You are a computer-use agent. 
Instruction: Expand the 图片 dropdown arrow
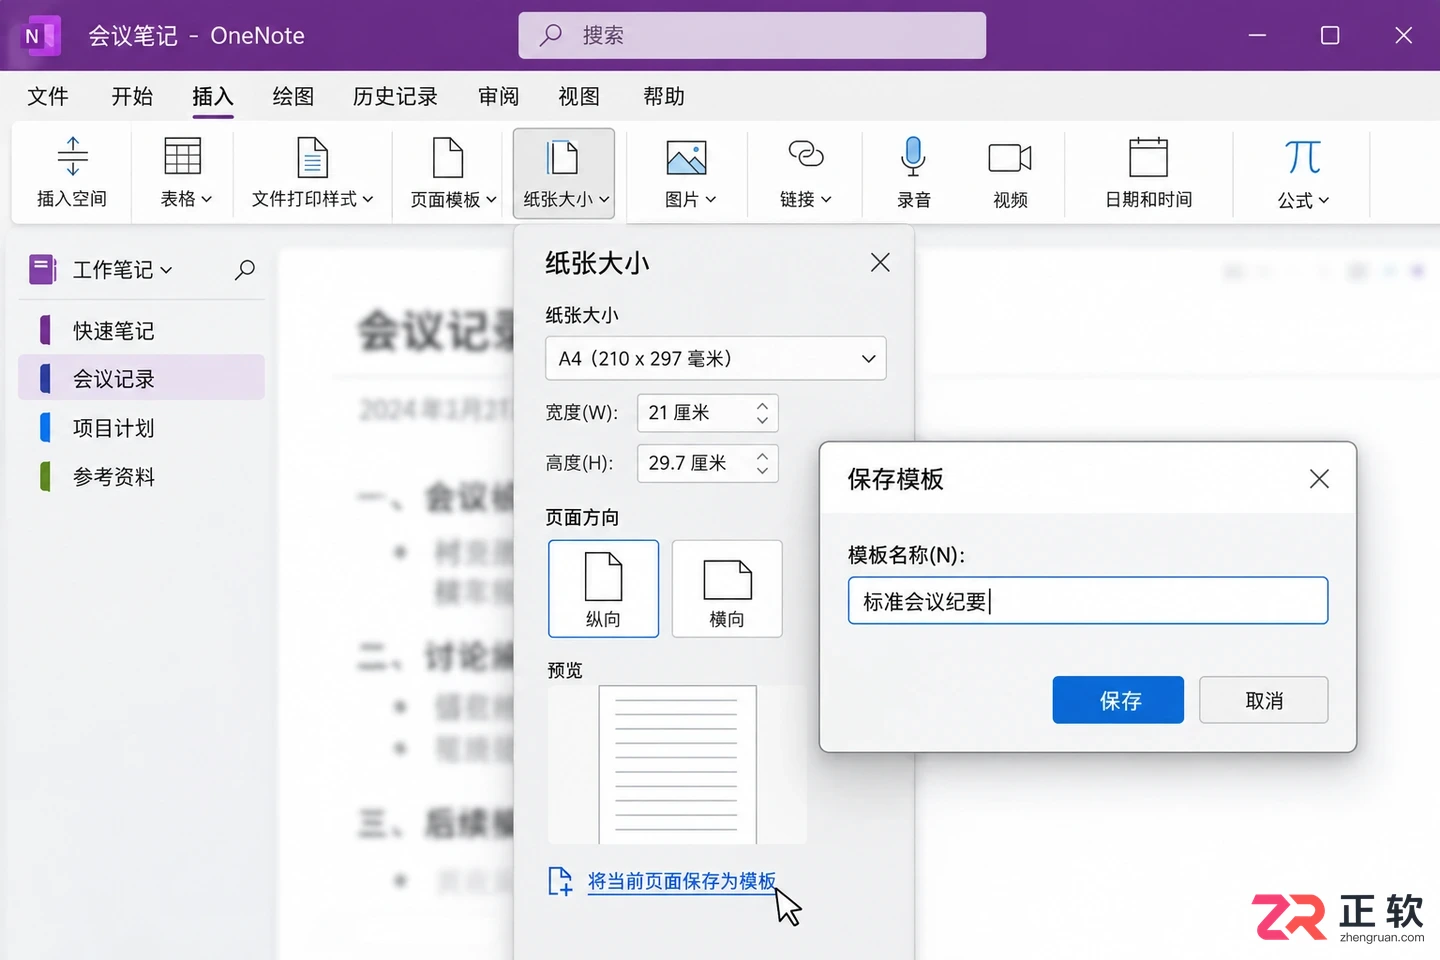(711, 200)
